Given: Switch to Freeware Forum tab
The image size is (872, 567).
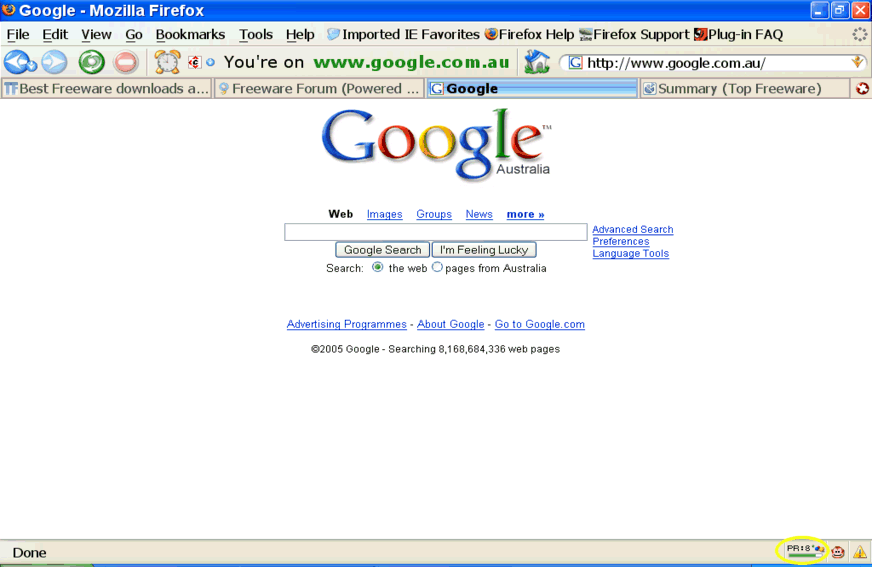Looking at the screenshot, I should (319, 88).
